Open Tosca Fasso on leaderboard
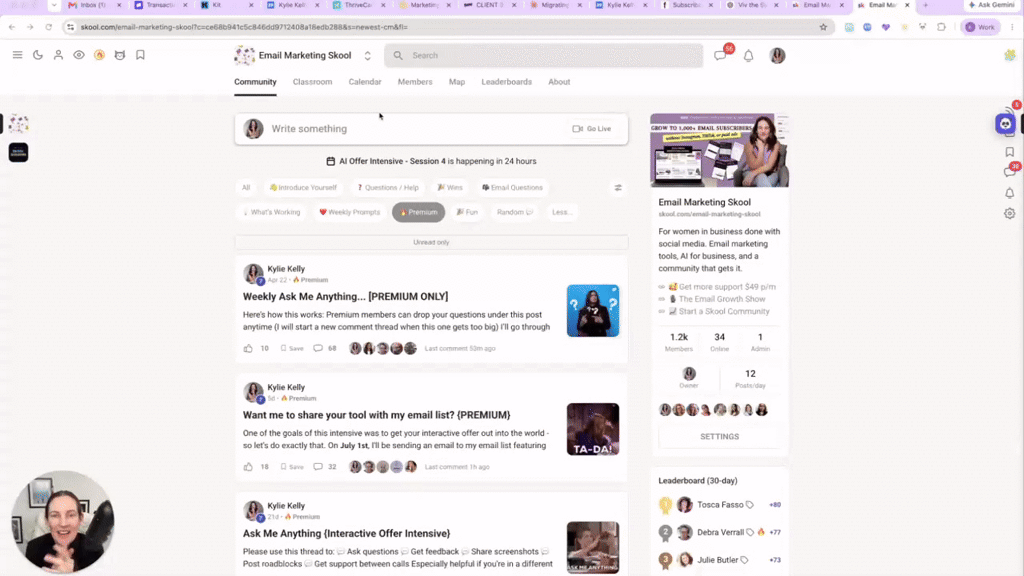1024x576 pixels. point(720,505)
